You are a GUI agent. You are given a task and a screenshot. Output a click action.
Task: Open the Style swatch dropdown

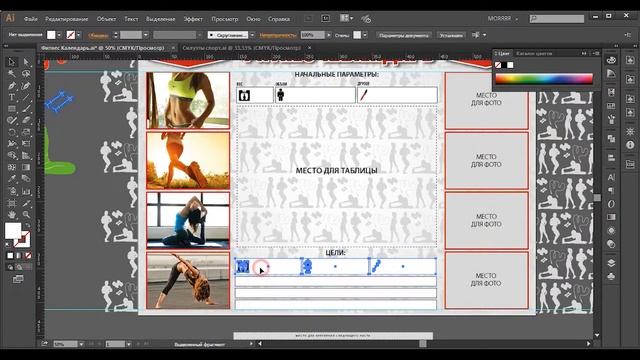coord(365,35)
